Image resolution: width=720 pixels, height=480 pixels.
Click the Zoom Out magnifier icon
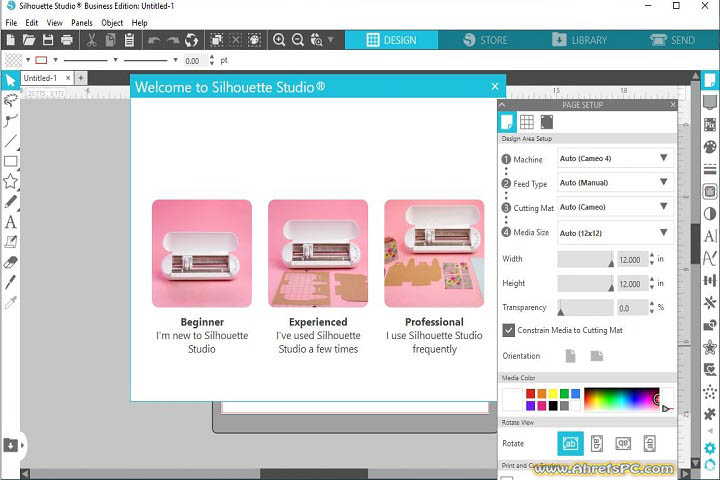click(298, 40)
